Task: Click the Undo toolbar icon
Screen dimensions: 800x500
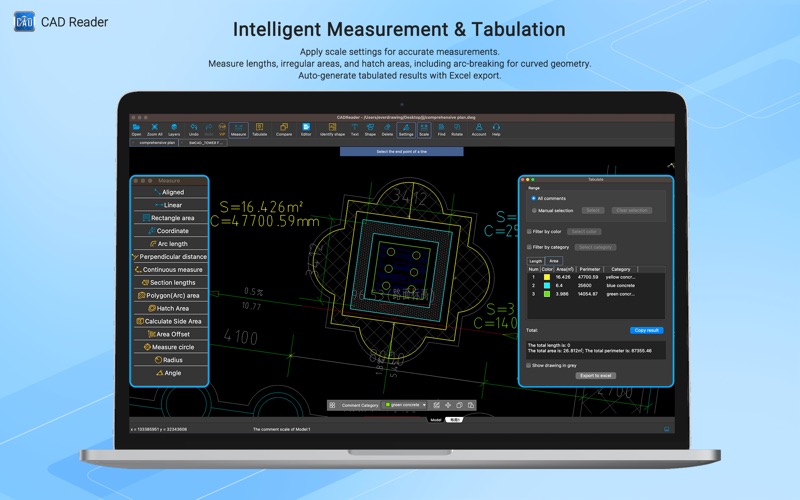Action: [x=193, y=130]
